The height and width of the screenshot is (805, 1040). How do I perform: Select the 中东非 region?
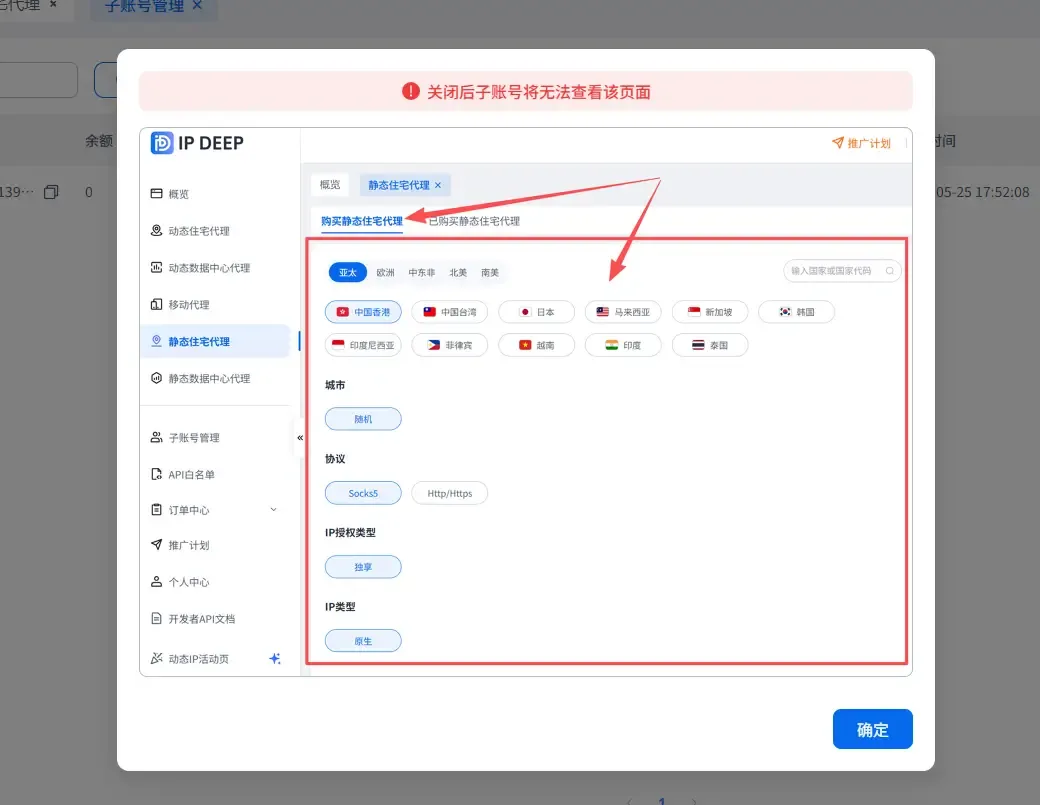pyautogui.click(x=422, y=273)
